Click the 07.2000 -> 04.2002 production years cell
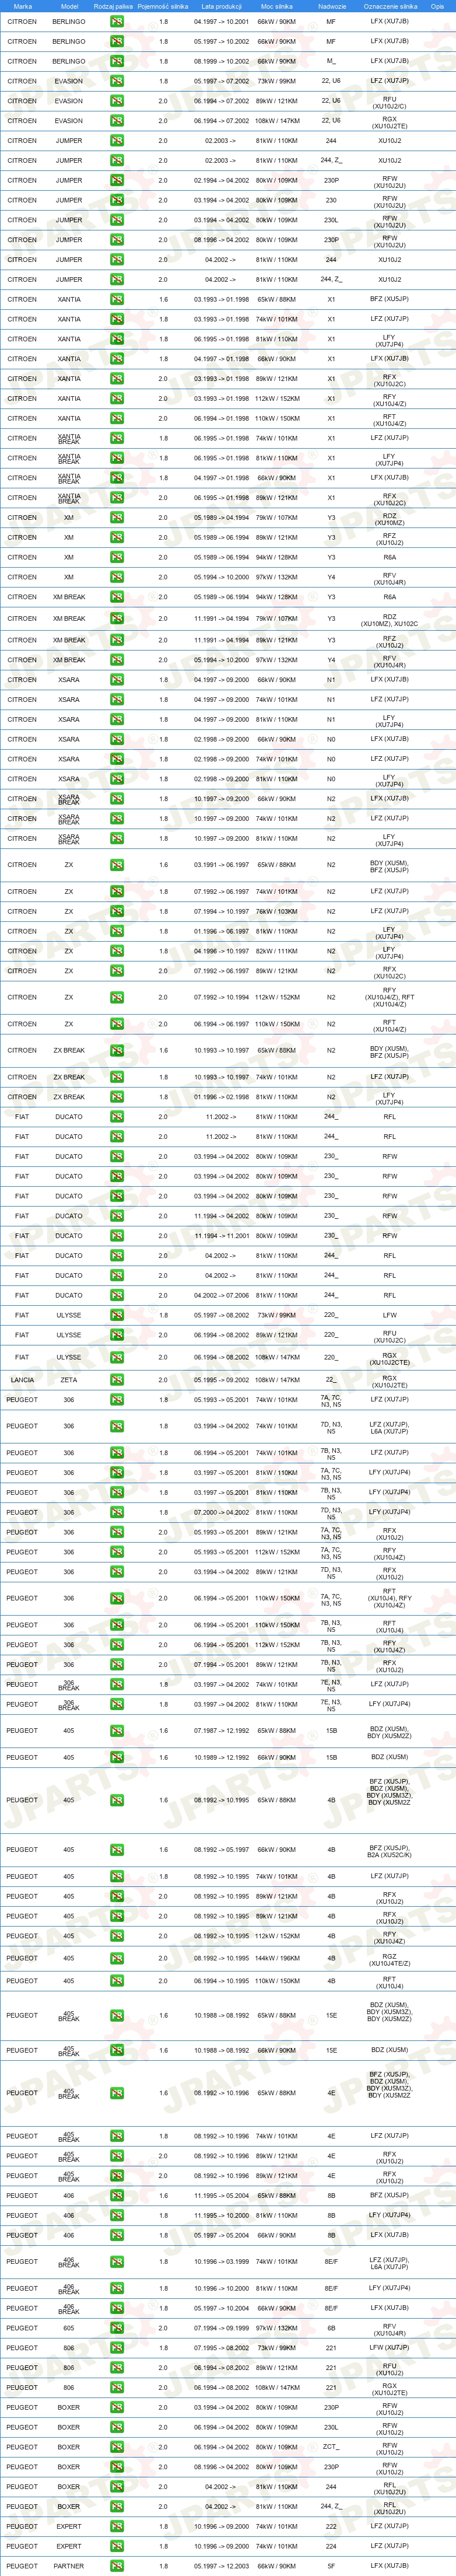The image size is (456, 2576). (x=221, y=1512)
